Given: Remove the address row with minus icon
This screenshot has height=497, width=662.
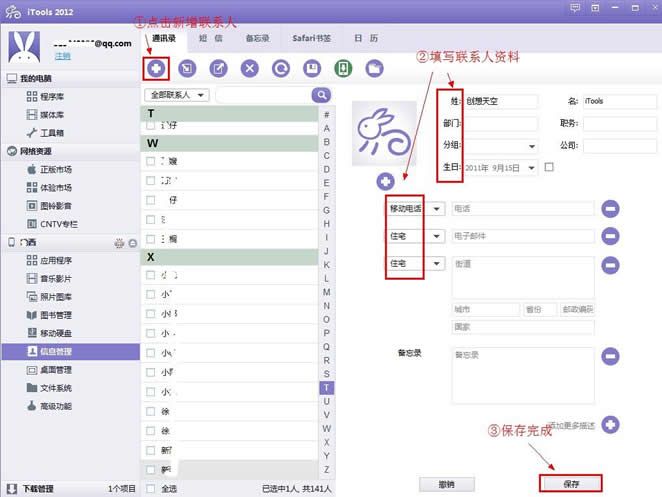Looking at the screenshot, I should click(x=610, y=265).
